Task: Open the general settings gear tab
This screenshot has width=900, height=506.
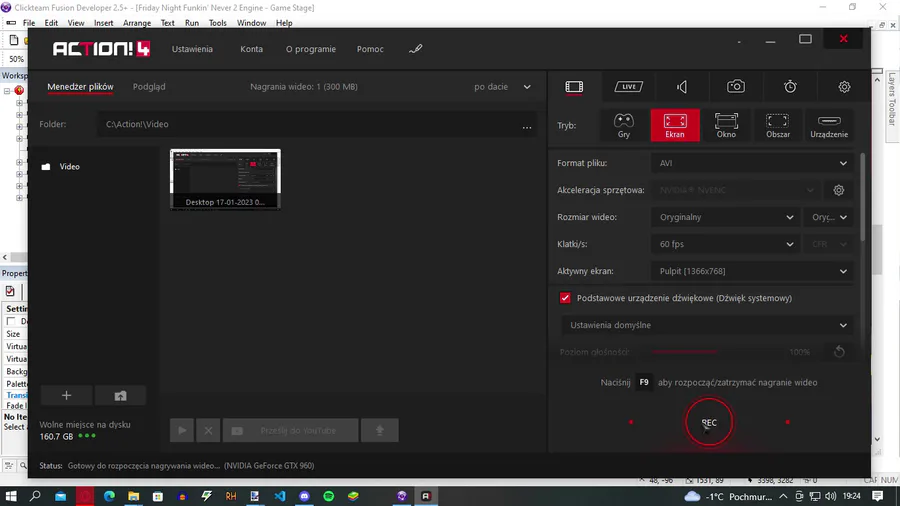Action: tap(844, 87)
